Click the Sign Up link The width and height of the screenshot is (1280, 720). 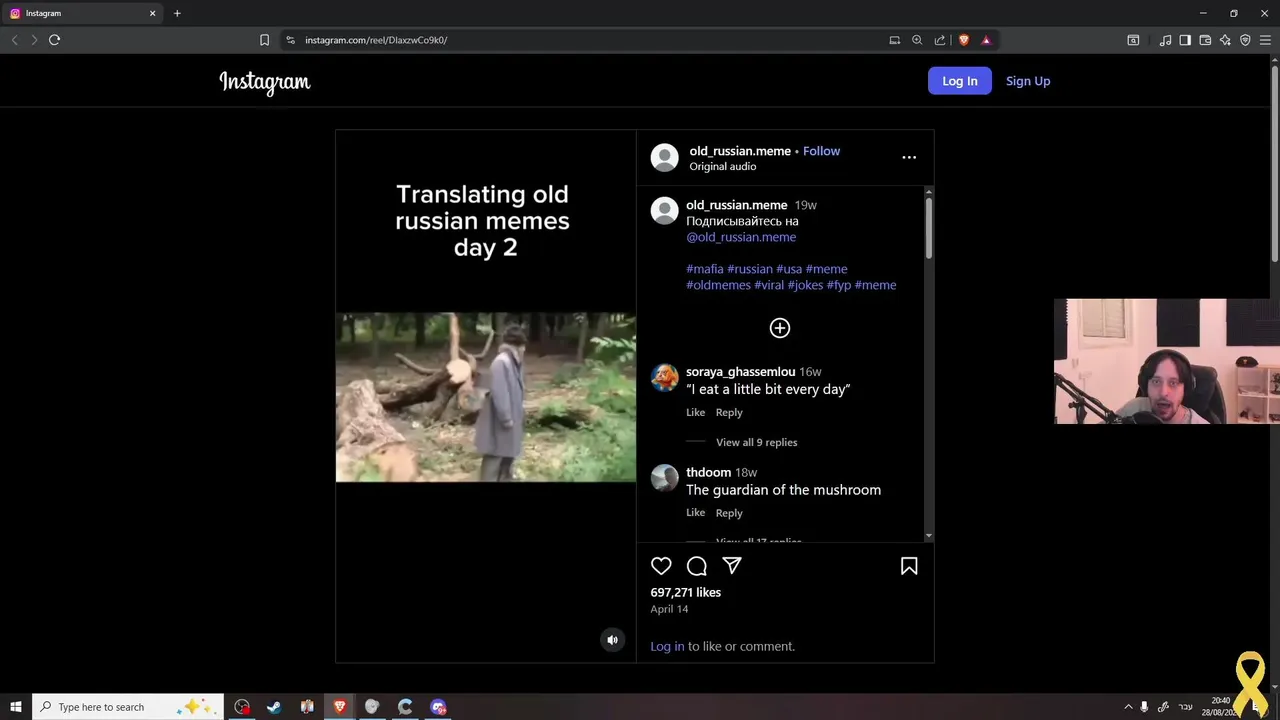[1028, 81]
